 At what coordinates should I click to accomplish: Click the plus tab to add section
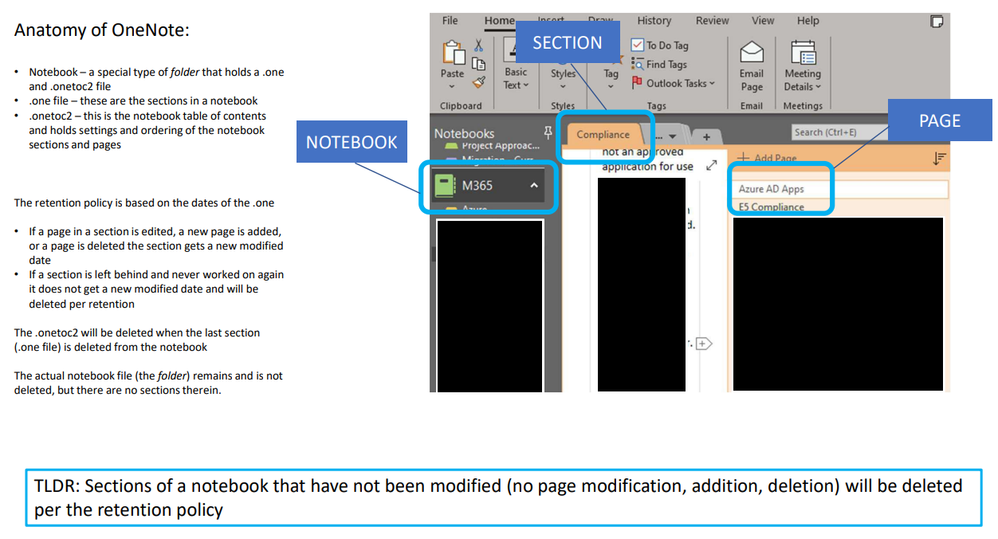706,137
